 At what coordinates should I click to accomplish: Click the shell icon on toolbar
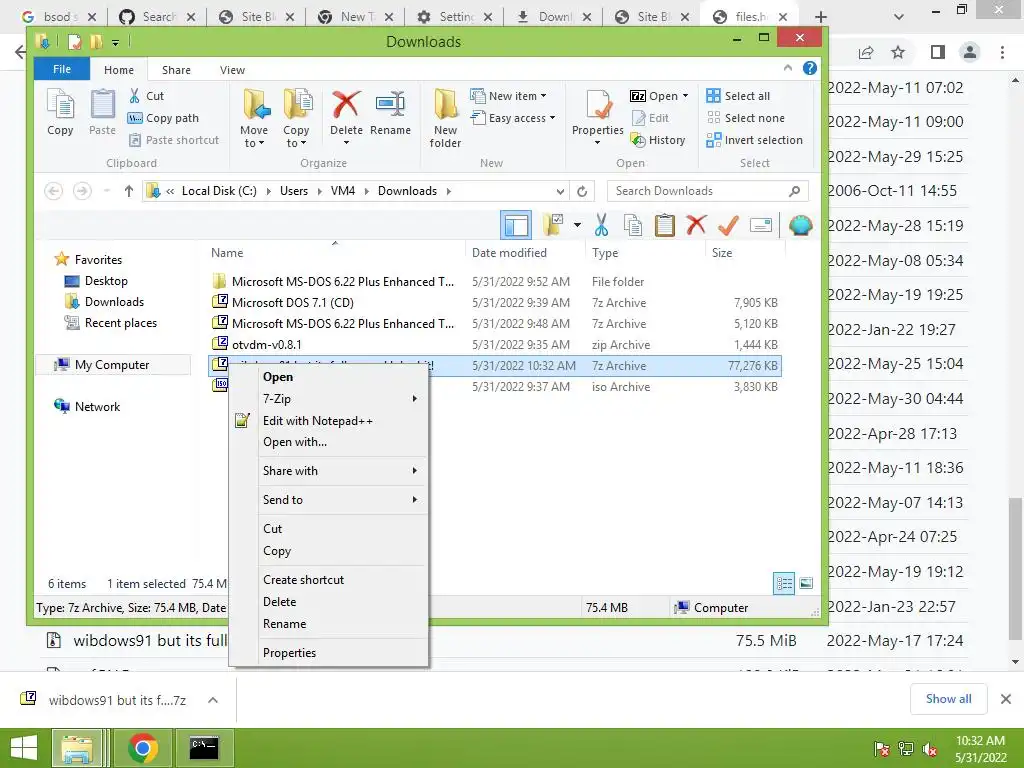pyautogui.click(x=800, y=225)
